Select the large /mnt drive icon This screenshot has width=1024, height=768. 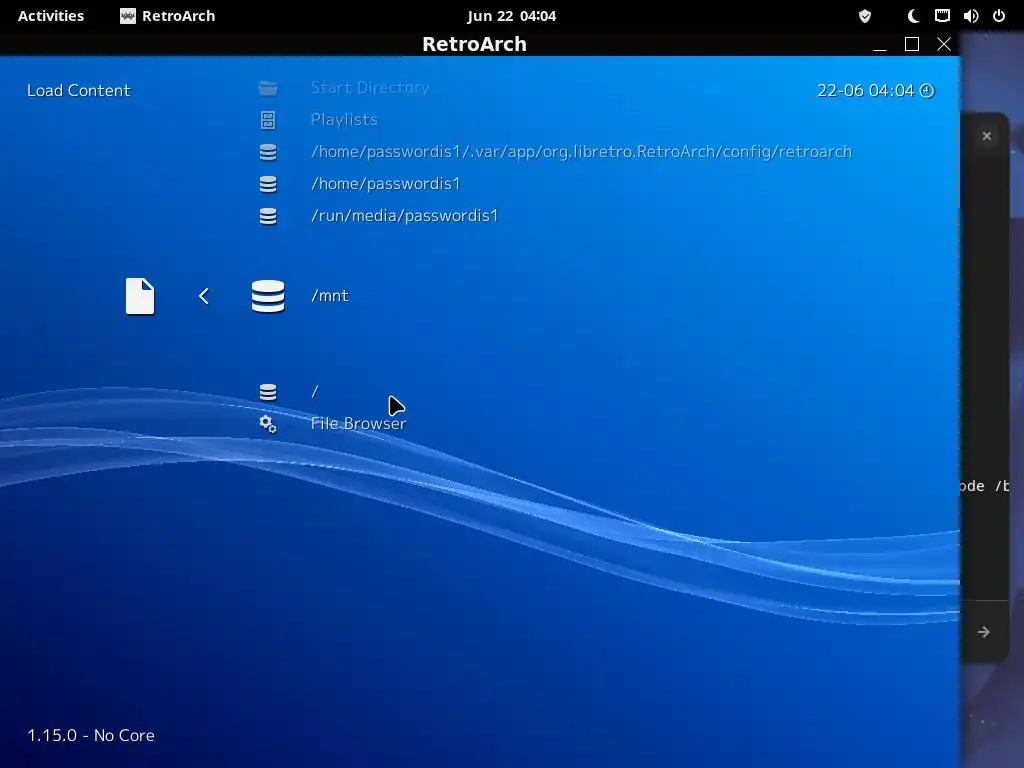268,296
